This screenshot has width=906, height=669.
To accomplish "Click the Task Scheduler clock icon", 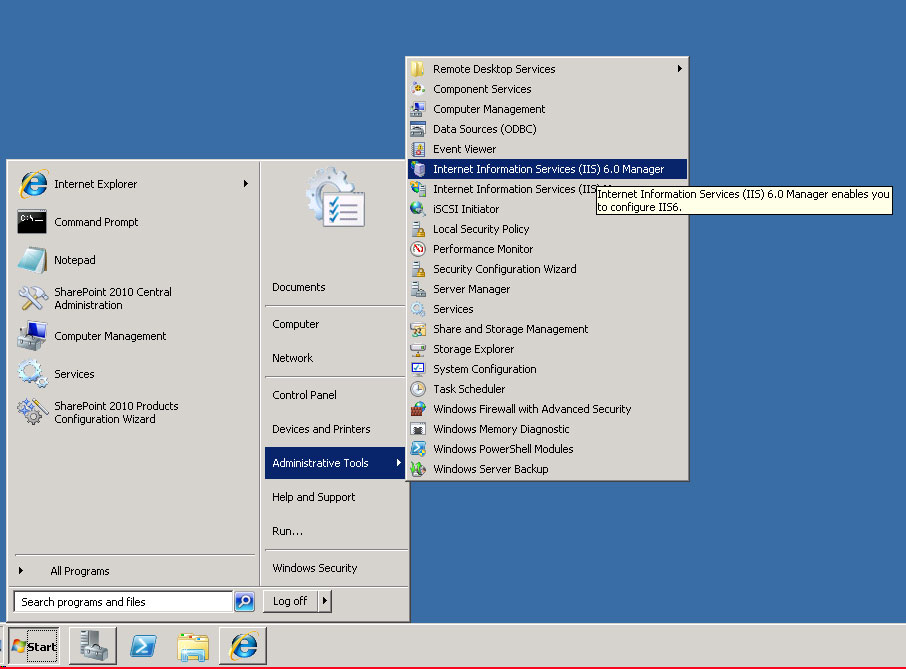I will (x=418, y=389).
